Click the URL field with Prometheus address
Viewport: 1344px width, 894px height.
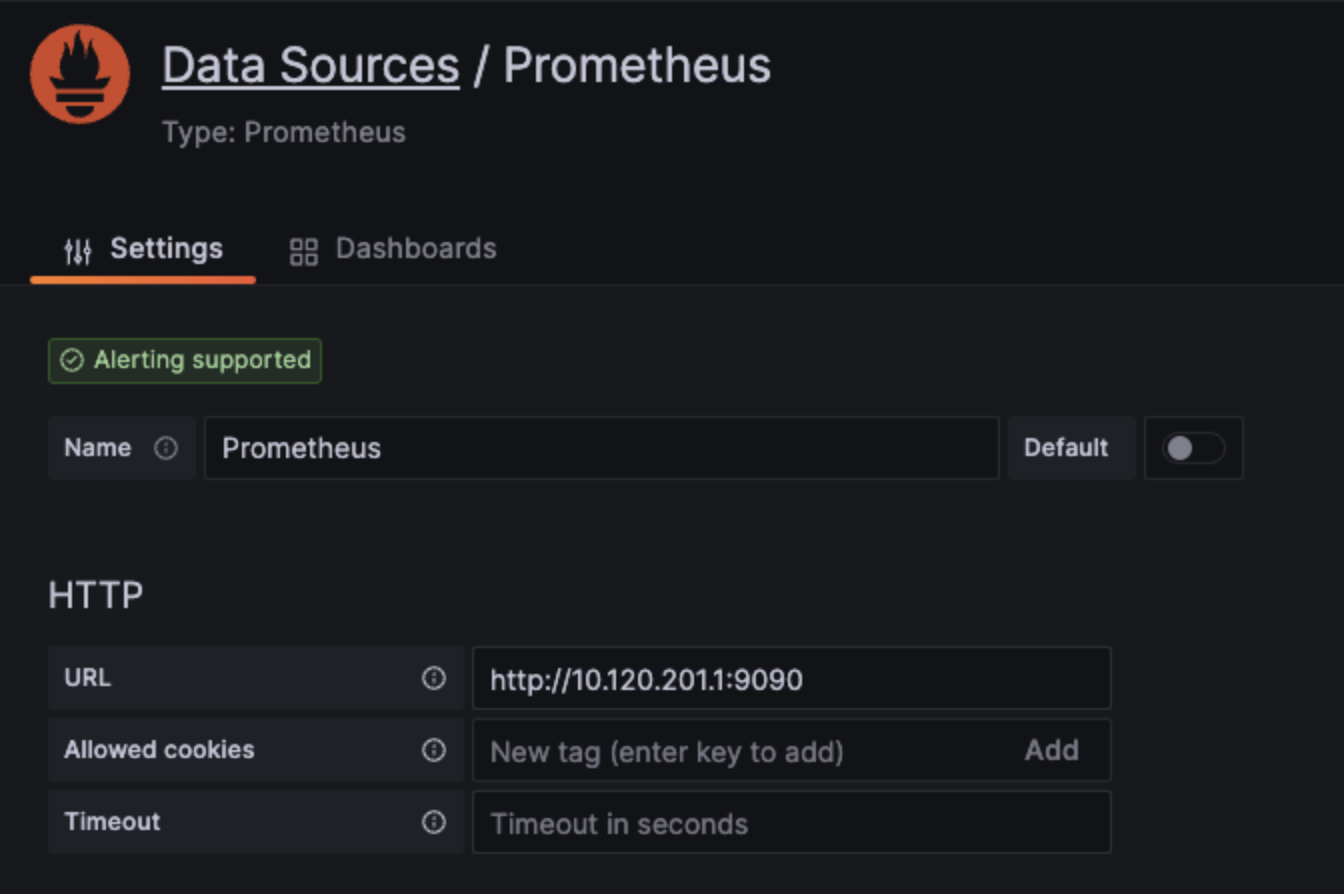790,678
